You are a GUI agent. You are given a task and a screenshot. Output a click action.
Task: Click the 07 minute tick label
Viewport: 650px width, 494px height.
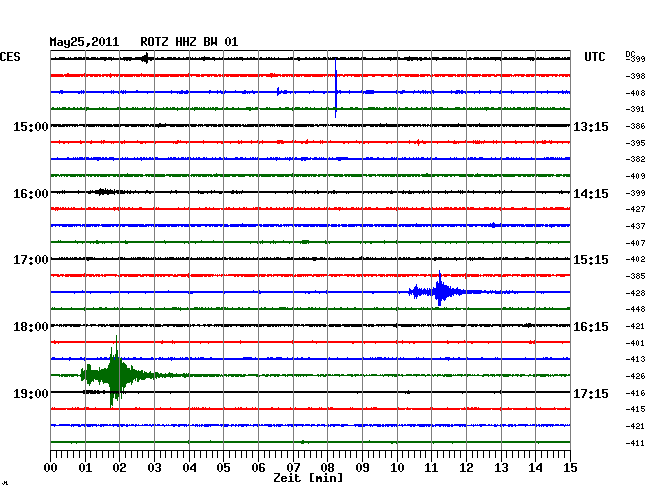(x=293, y=468)
